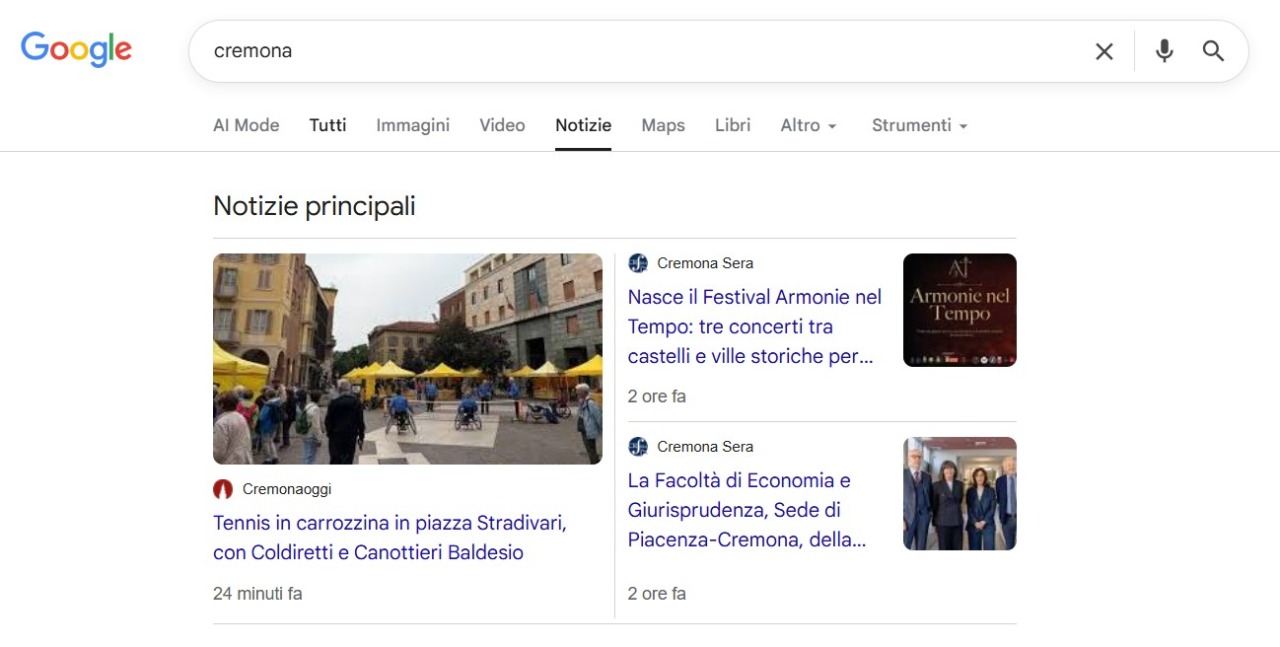The image size is (1280, 647).
Task: Click the Cremona Sera icon above Festival Armonie article
Action: (638, 263)
